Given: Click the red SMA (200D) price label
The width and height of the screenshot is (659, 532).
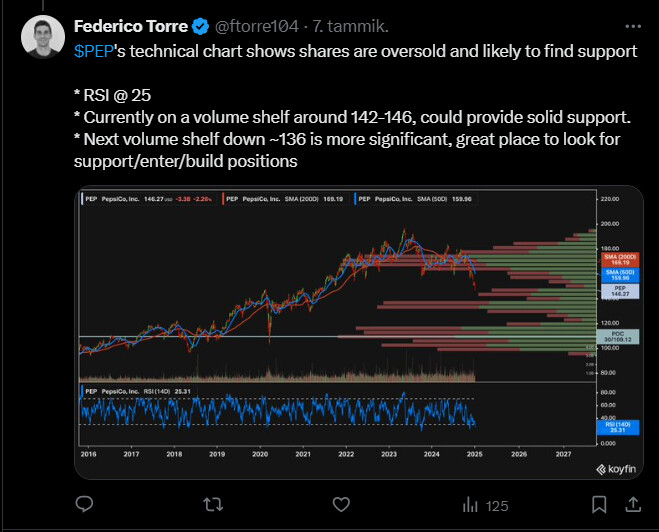Looking at the screenshot, I should pyautogui.click(x=620, y=259).
